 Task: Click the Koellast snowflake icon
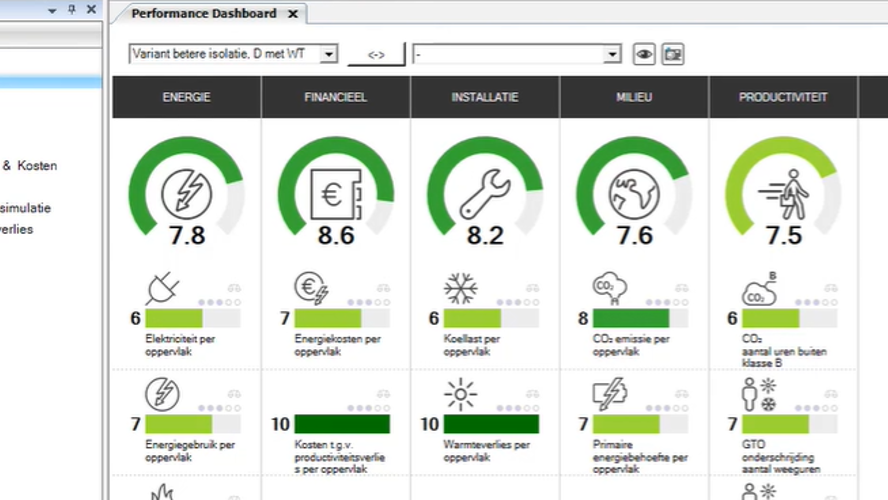pyautogui.click(x=460, y=289)
